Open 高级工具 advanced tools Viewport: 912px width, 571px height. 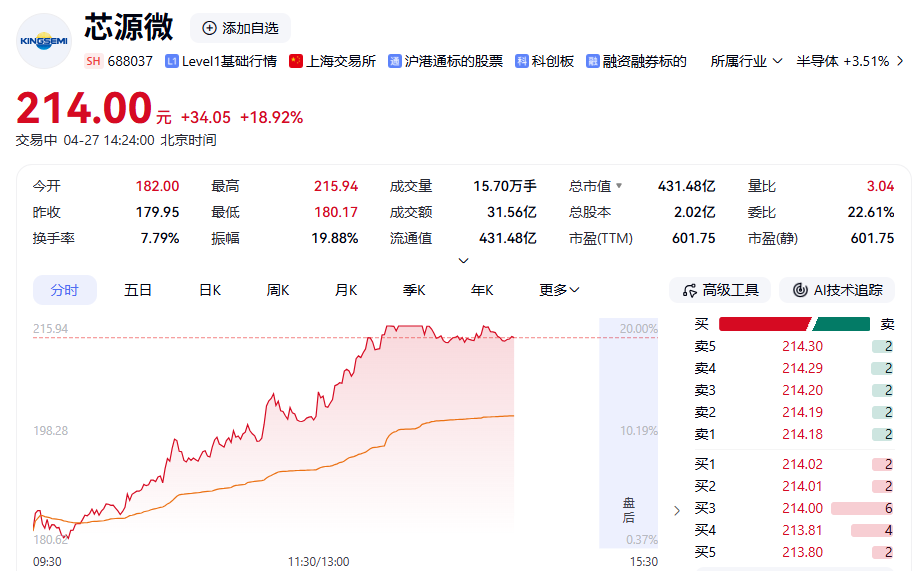(x=720, y=290)
